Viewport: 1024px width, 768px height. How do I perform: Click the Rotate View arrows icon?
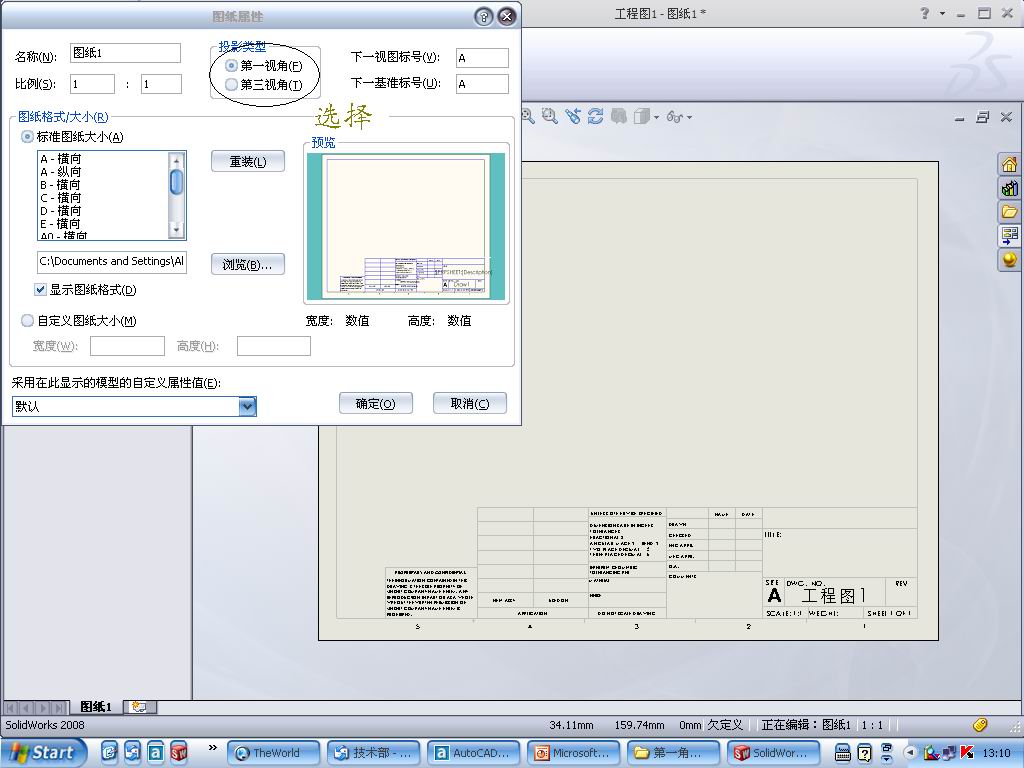[595, 116]
